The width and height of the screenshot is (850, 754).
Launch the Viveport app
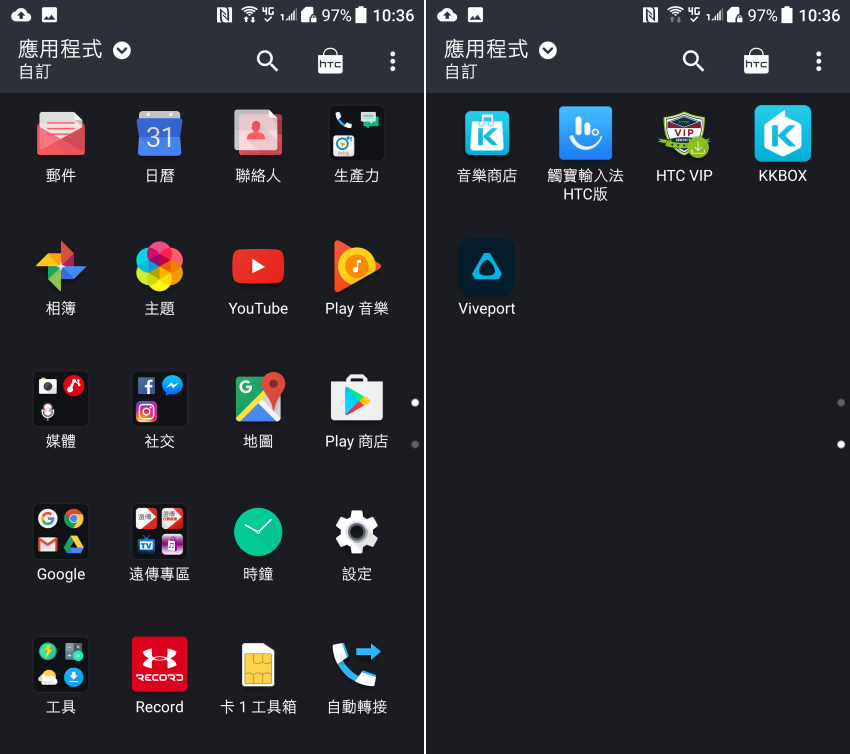(x=487, y=266)
